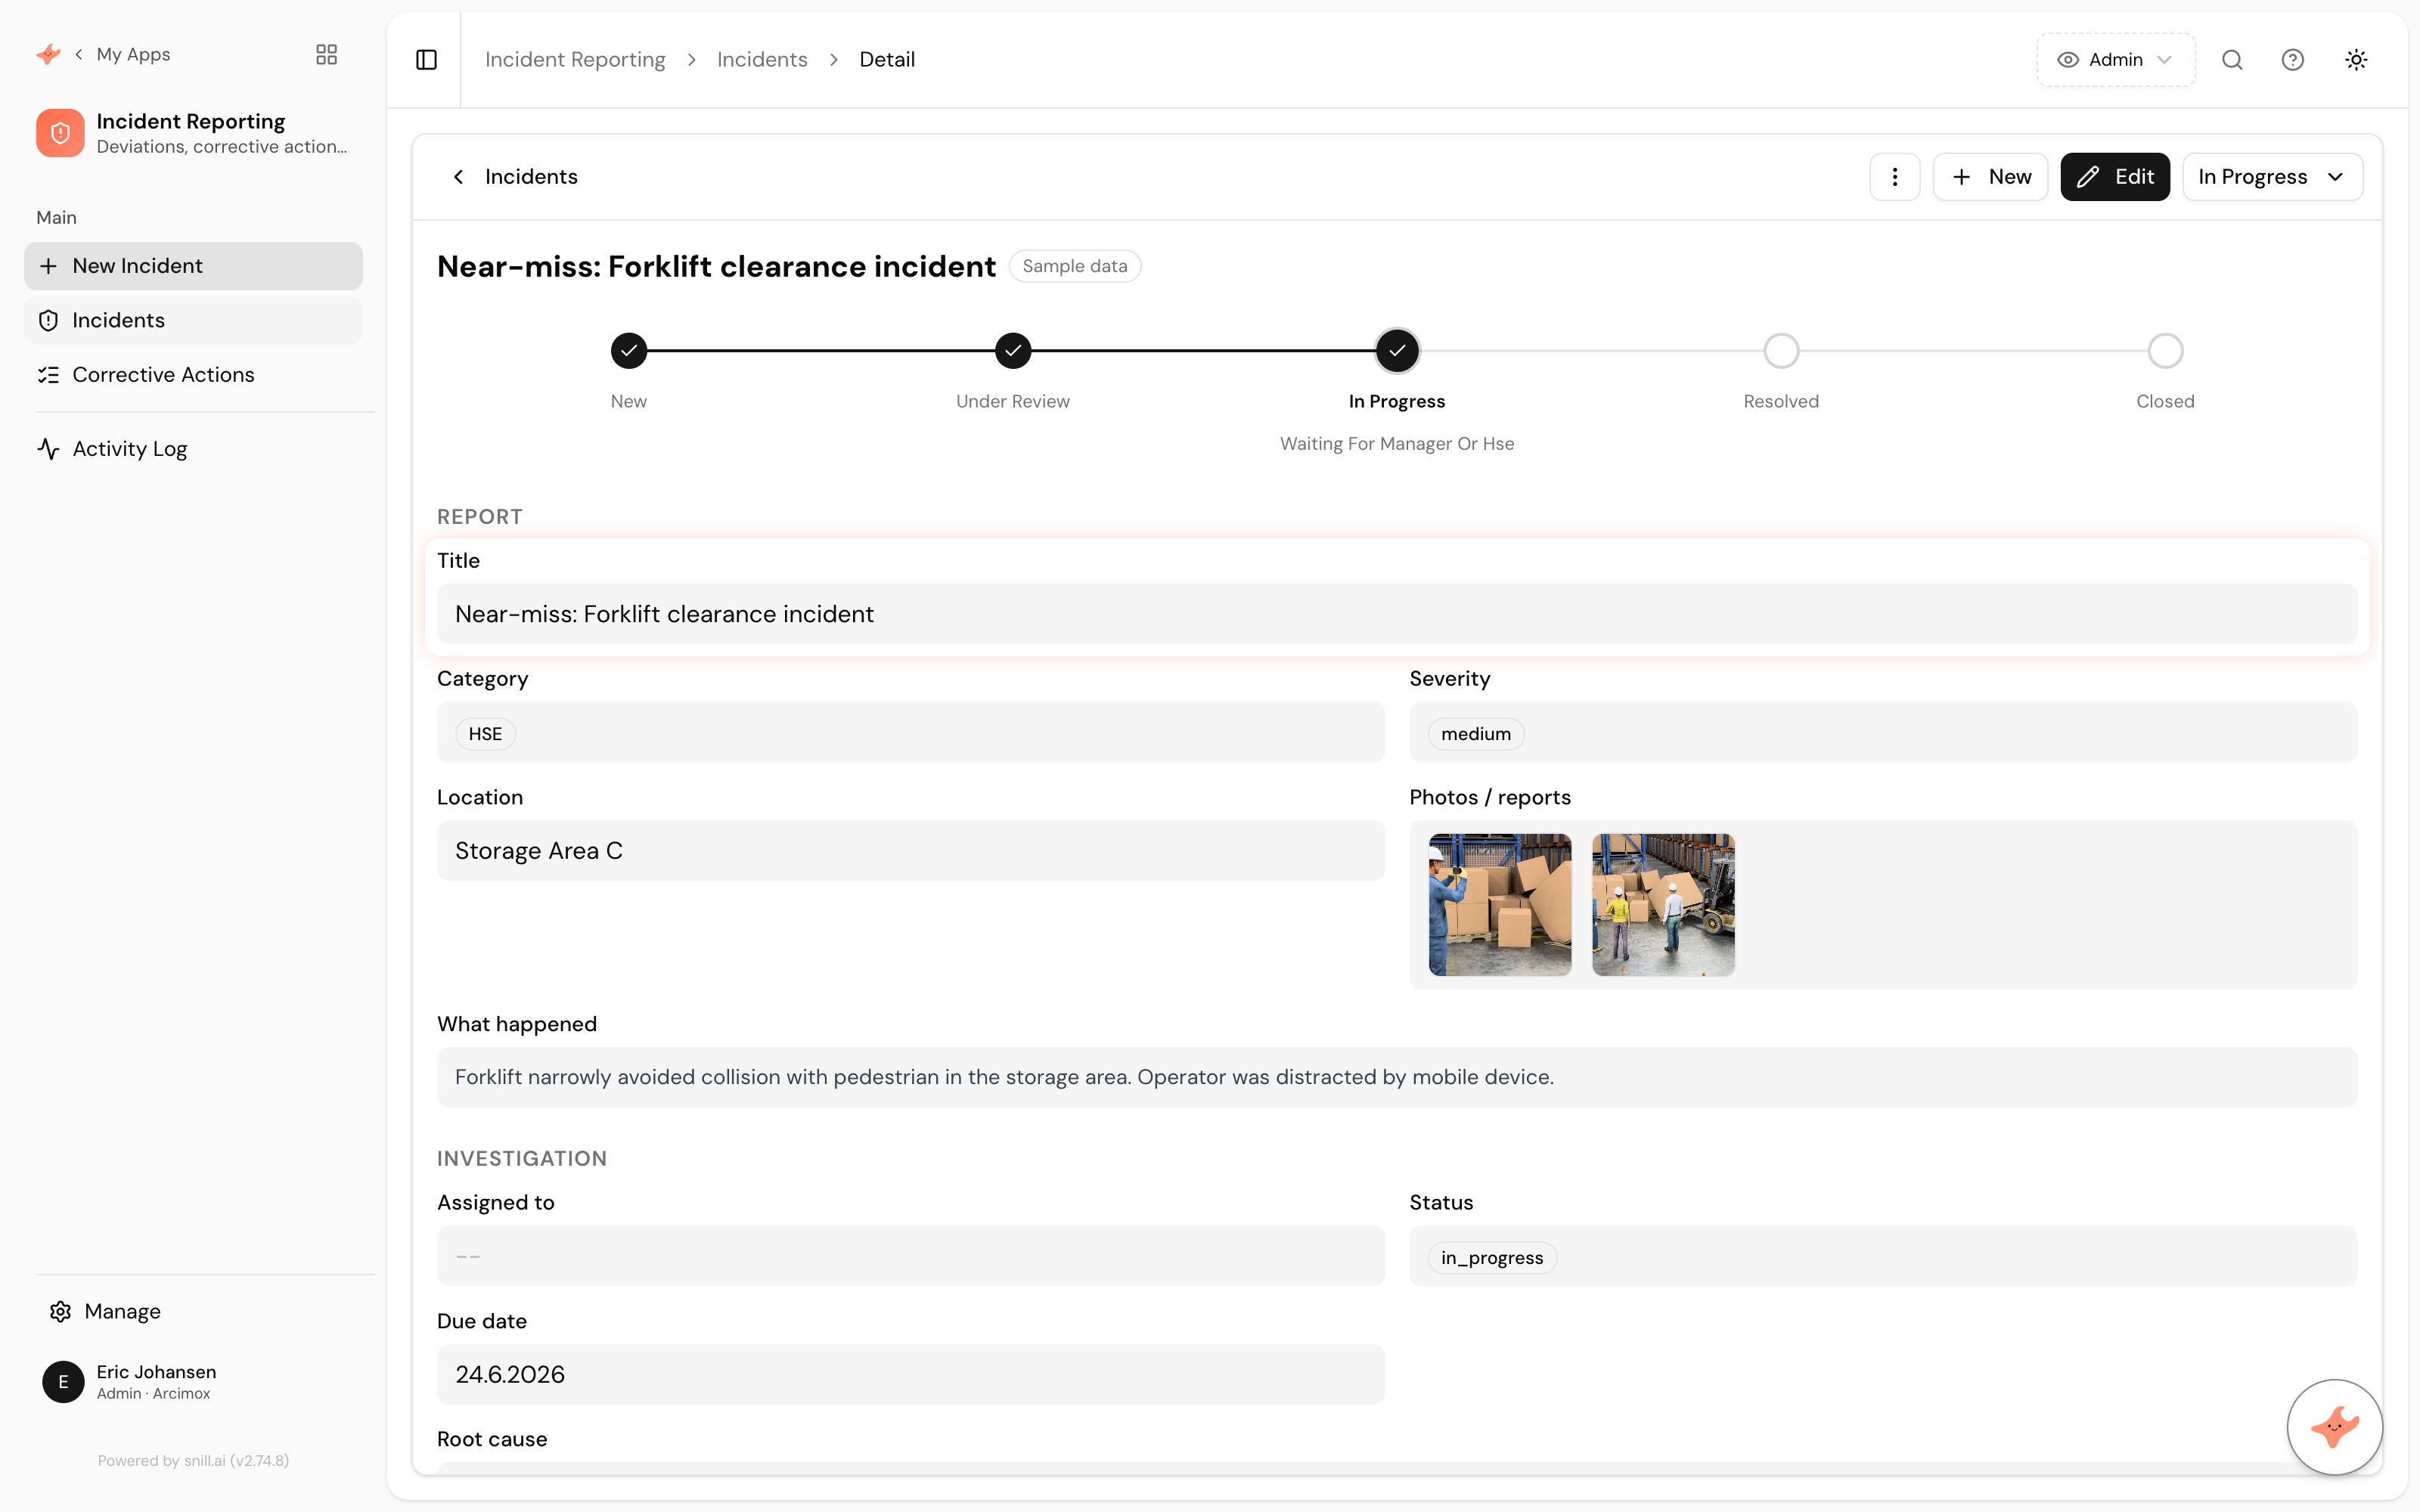Viewport: 2420px width, 1512px height.
Task: Click Incidents breadcrumb link
Action: click(762, 60)
